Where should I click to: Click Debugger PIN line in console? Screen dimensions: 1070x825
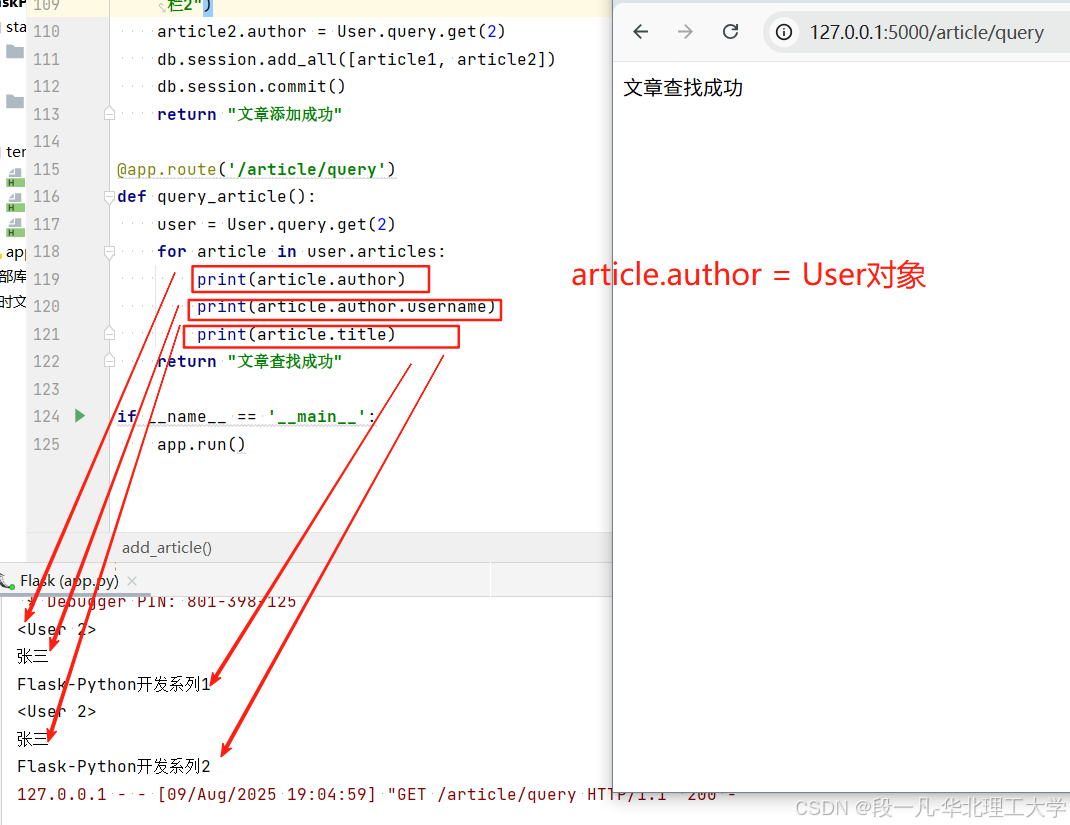click(161, 602)
